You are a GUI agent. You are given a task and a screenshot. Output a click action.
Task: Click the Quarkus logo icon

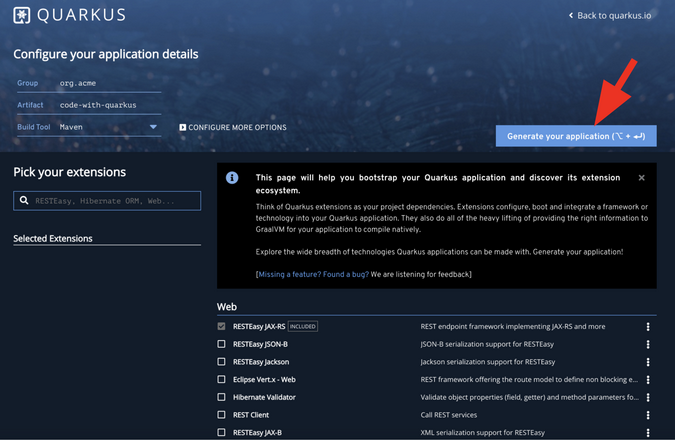click(22, 15)
